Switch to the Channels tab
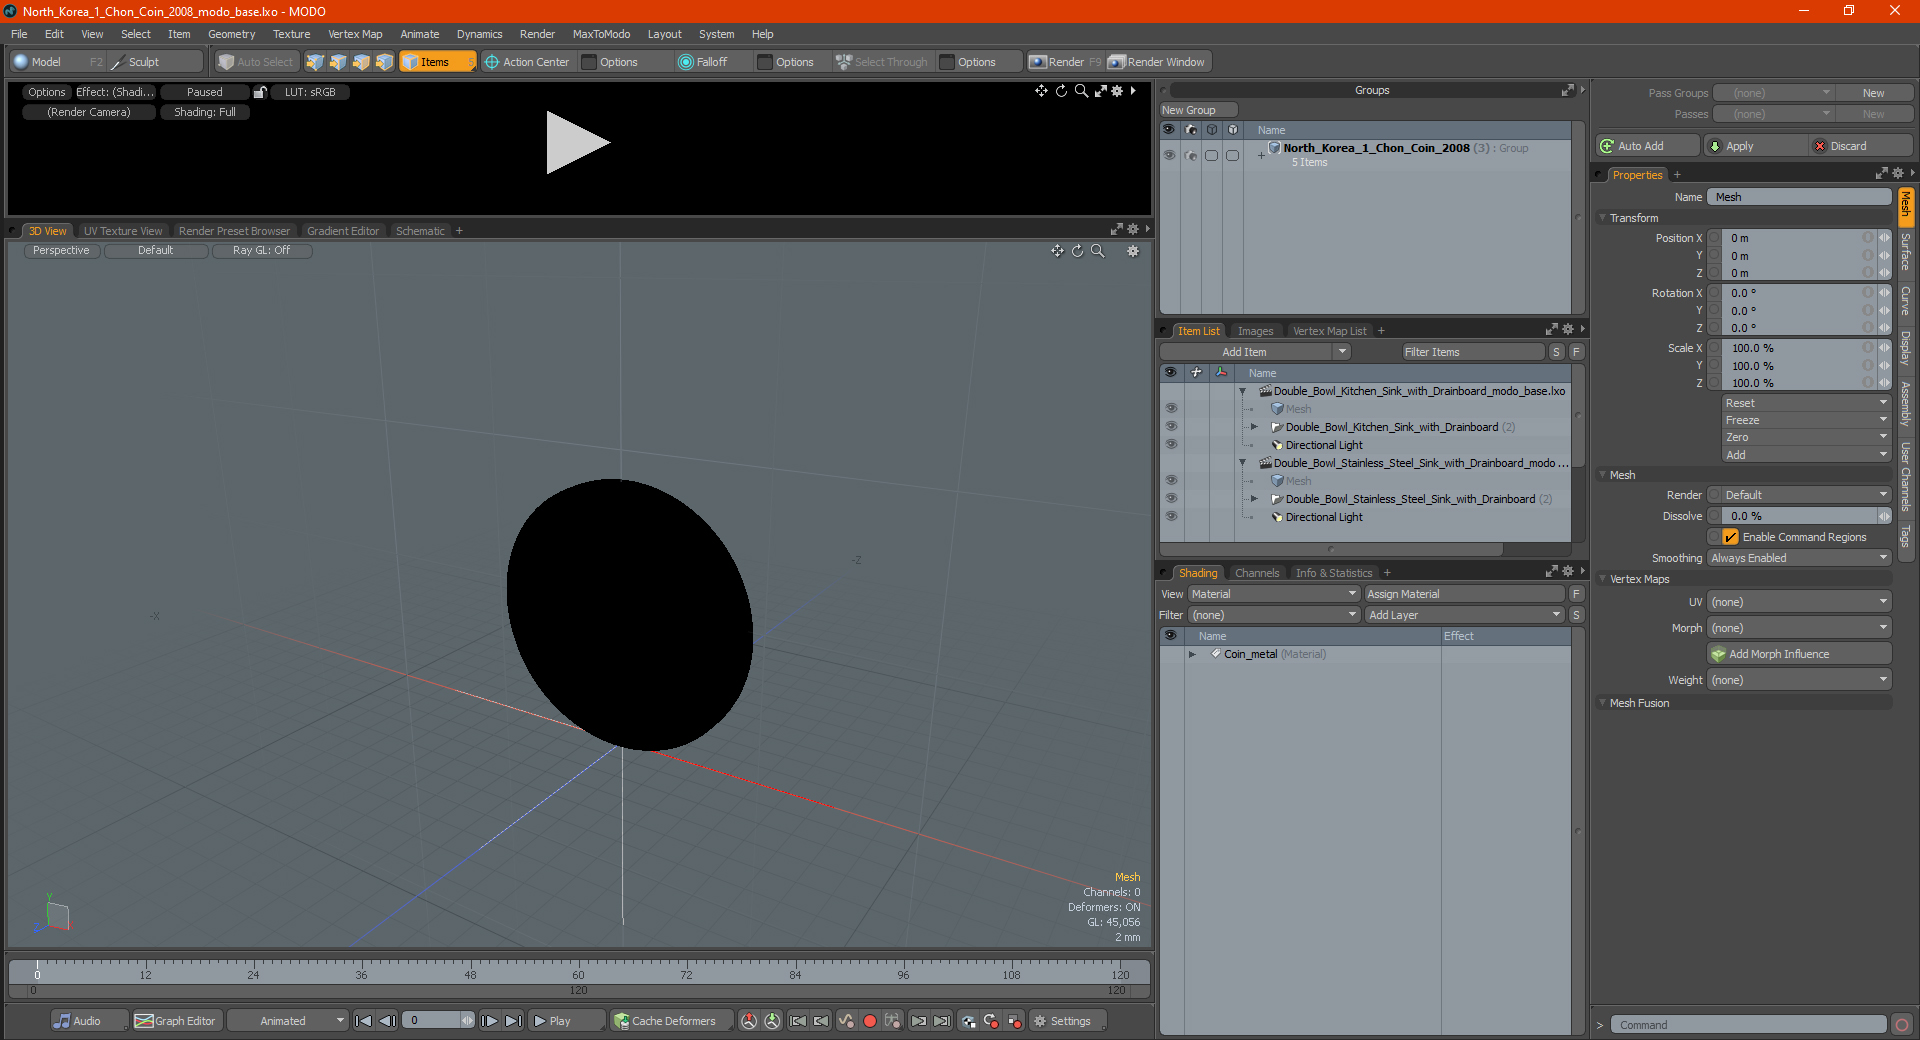This screenshot has height=1040, width=1920. [x=1256, y=573]
